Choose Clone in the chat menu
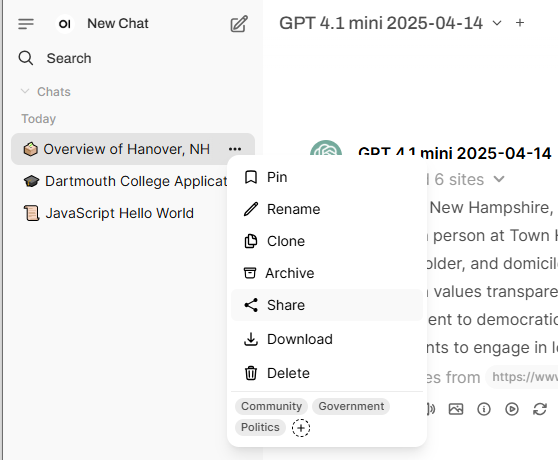The height and width of the screenshot is (460, 558). click(x=327, y=241)
